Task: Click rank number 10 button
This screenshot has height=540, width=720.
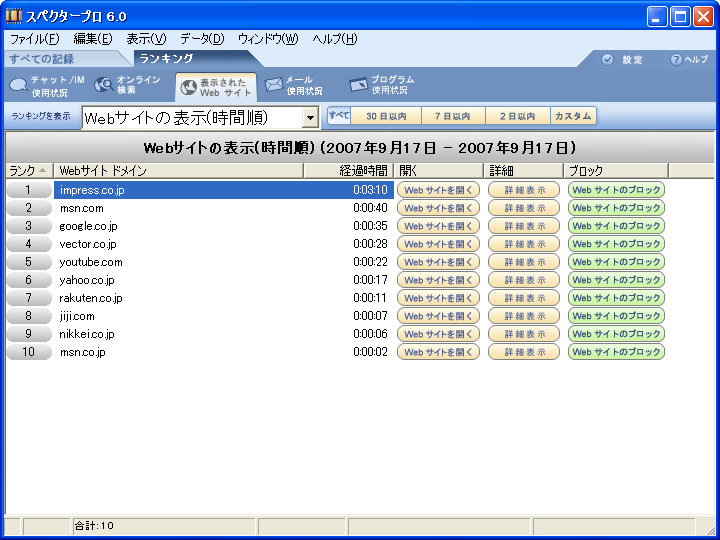Action: 29,352
